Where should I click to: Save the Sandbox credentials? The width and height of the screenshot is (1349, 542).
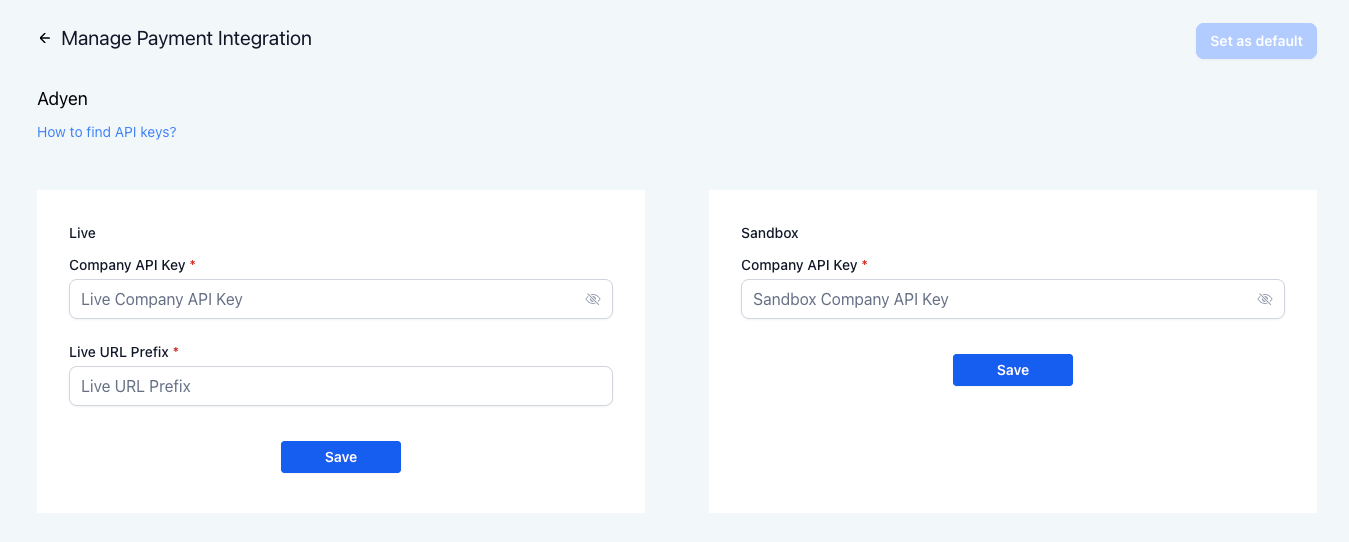[1013, 370]
